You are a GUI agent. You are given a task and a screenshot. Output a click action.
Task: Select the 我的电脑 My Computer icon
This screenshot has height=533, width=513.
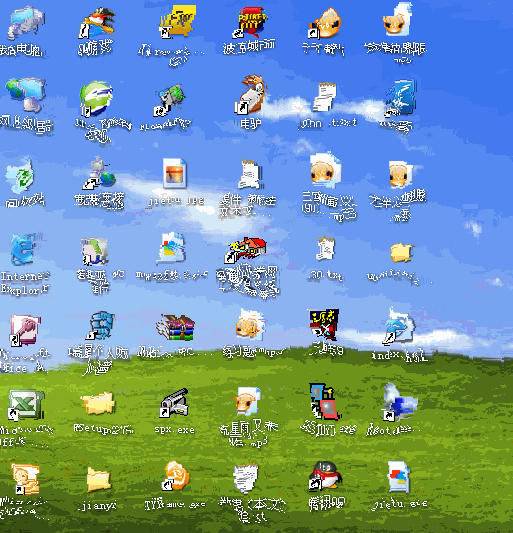click(x=26, y=23)
